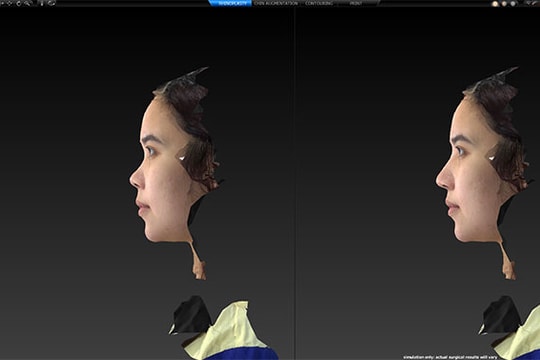The image size is (540, 360).
Task: Click the eye view icon in toolbar
Action: (x=51, y=3)
